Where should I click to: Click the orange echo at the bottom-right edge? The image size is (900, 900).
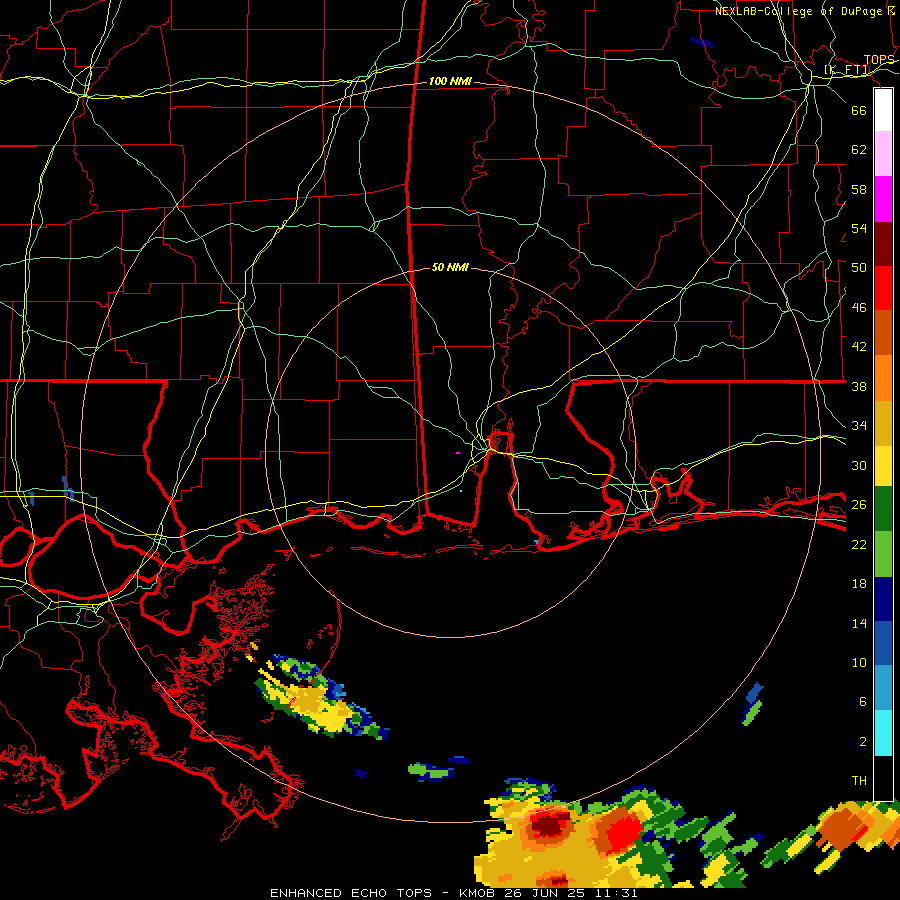pos(844,827)
